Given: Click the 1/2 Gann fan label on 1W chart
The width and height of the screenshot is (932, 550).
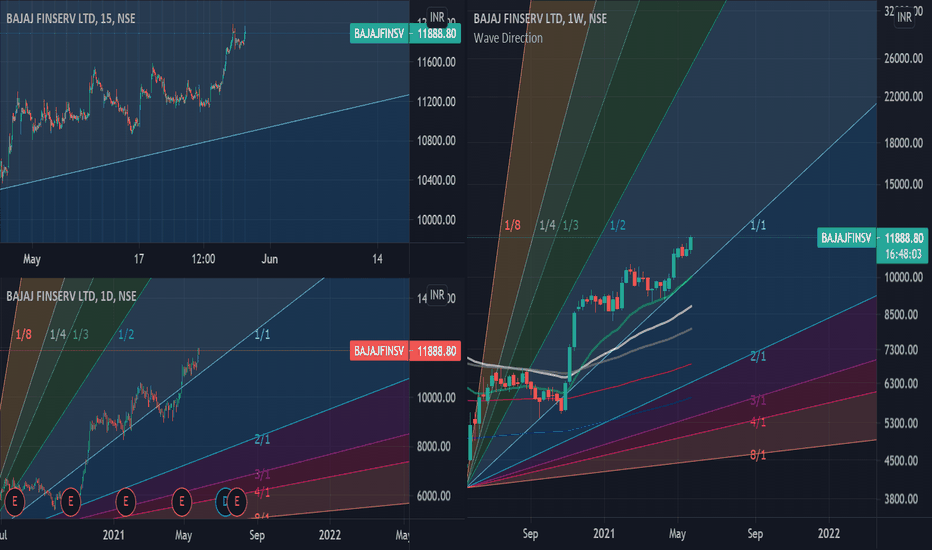Looking at the screenshot, I should tap(618, 225).
